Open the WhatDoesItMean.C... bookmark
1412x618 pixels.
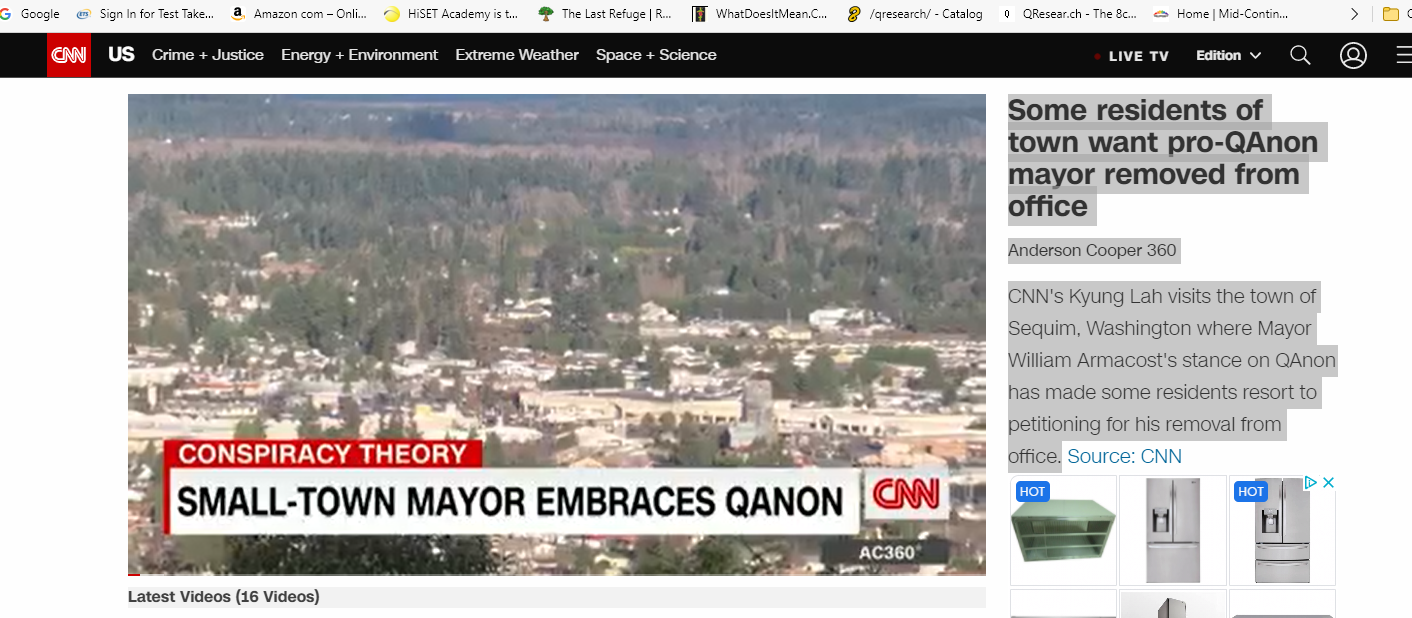click(759, 14)
